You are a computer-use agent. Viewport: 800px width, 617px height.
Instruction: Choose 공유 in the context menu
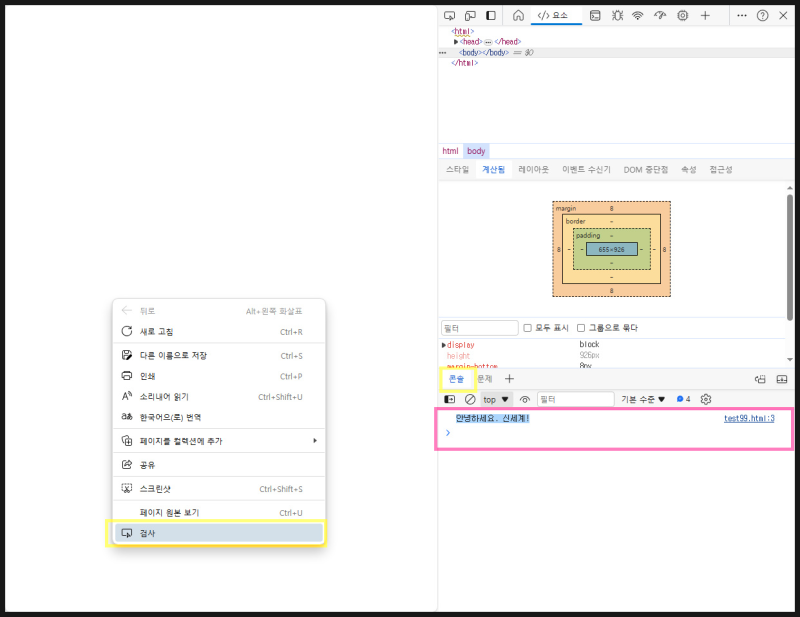tap(218, 464)
